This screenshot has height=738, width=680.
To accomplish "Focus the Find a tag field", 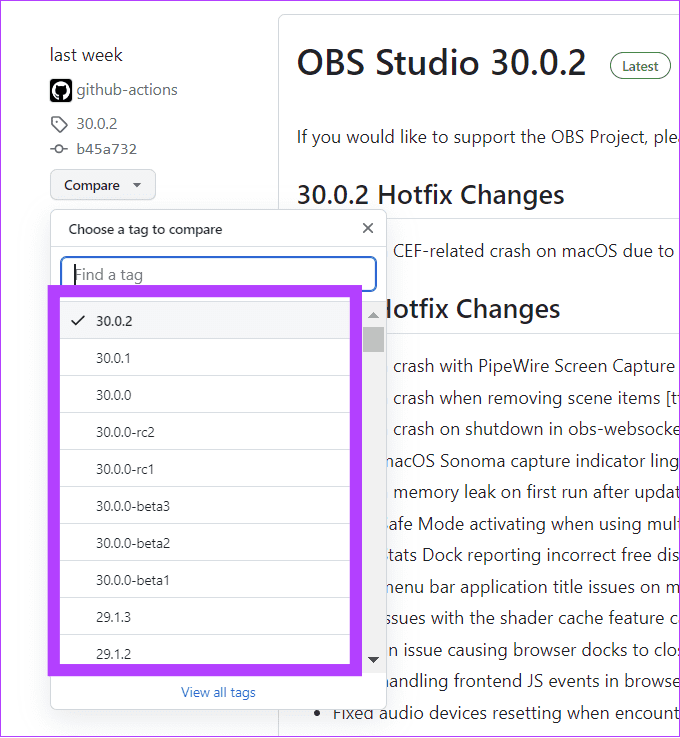I will coord(218,274).
